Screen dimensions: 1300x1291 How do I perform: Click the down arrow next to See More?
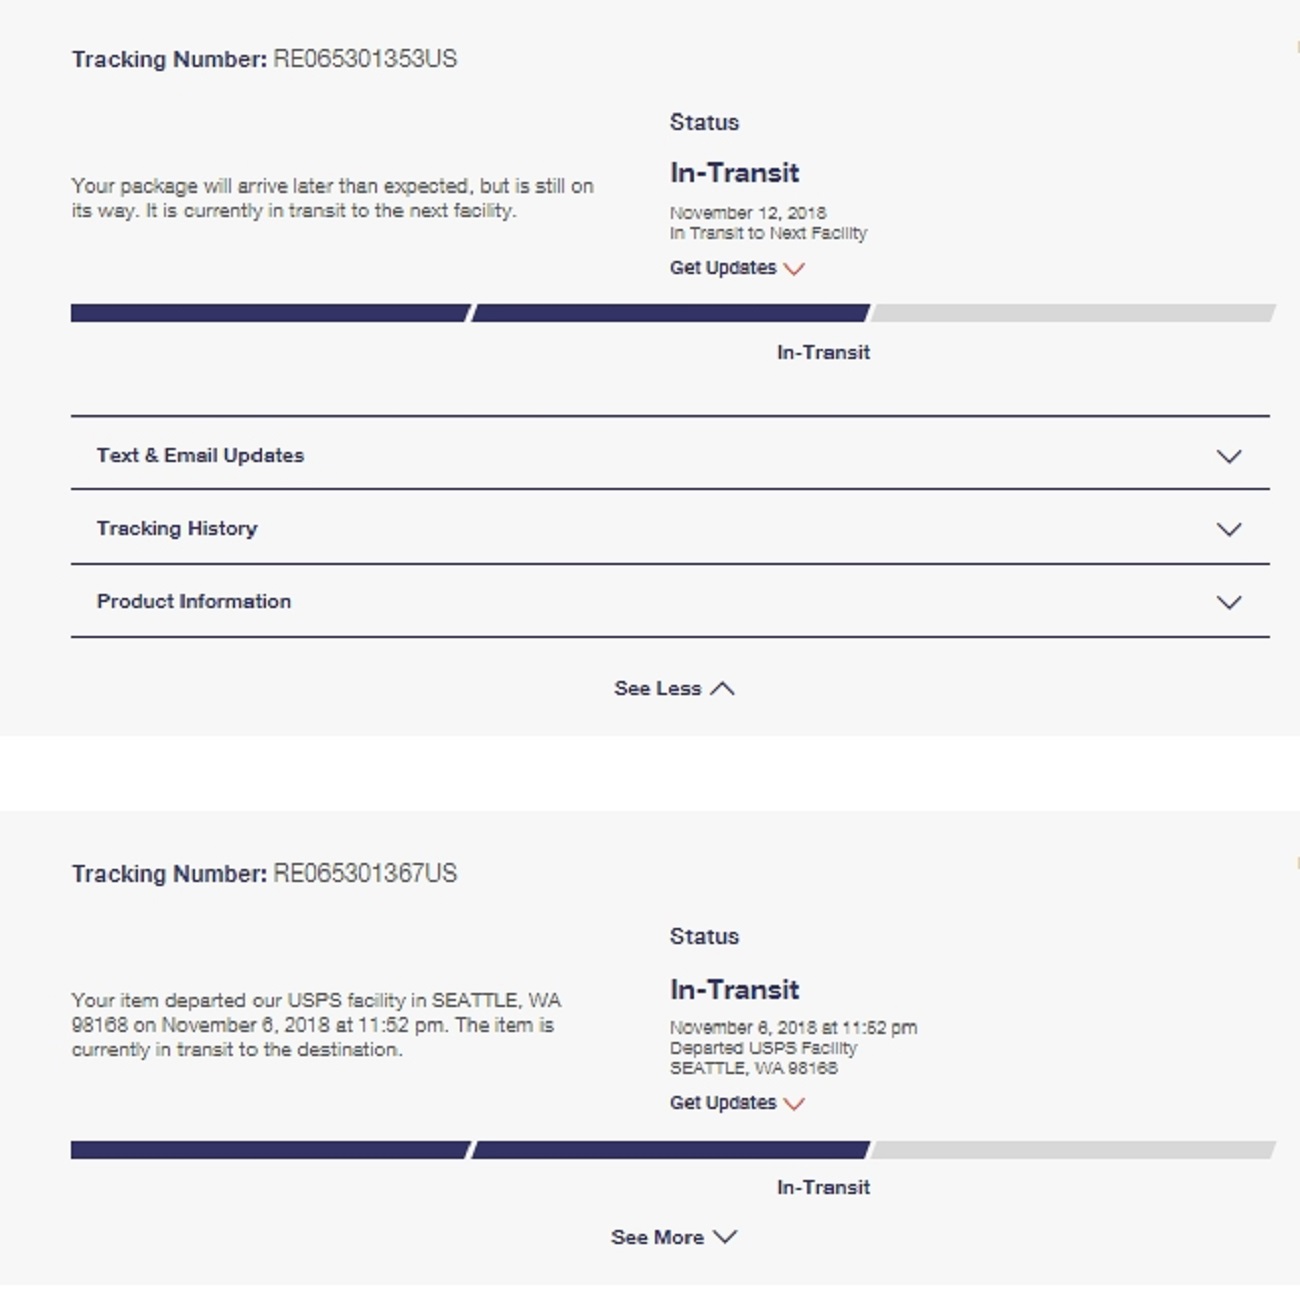coord(726,1236)
